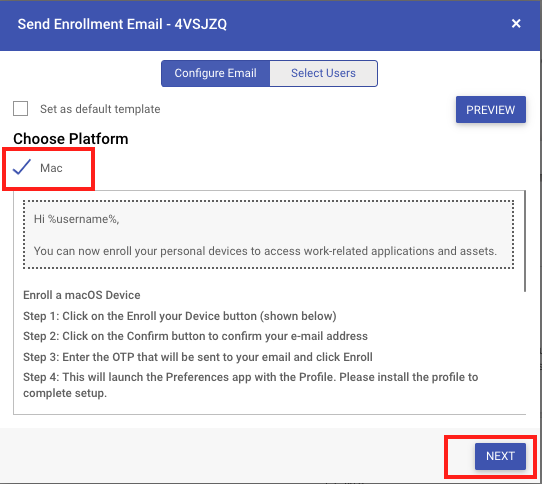Select the Step 1 instruction line
This screenshot has width=542, height=484.
coord(180,316)
